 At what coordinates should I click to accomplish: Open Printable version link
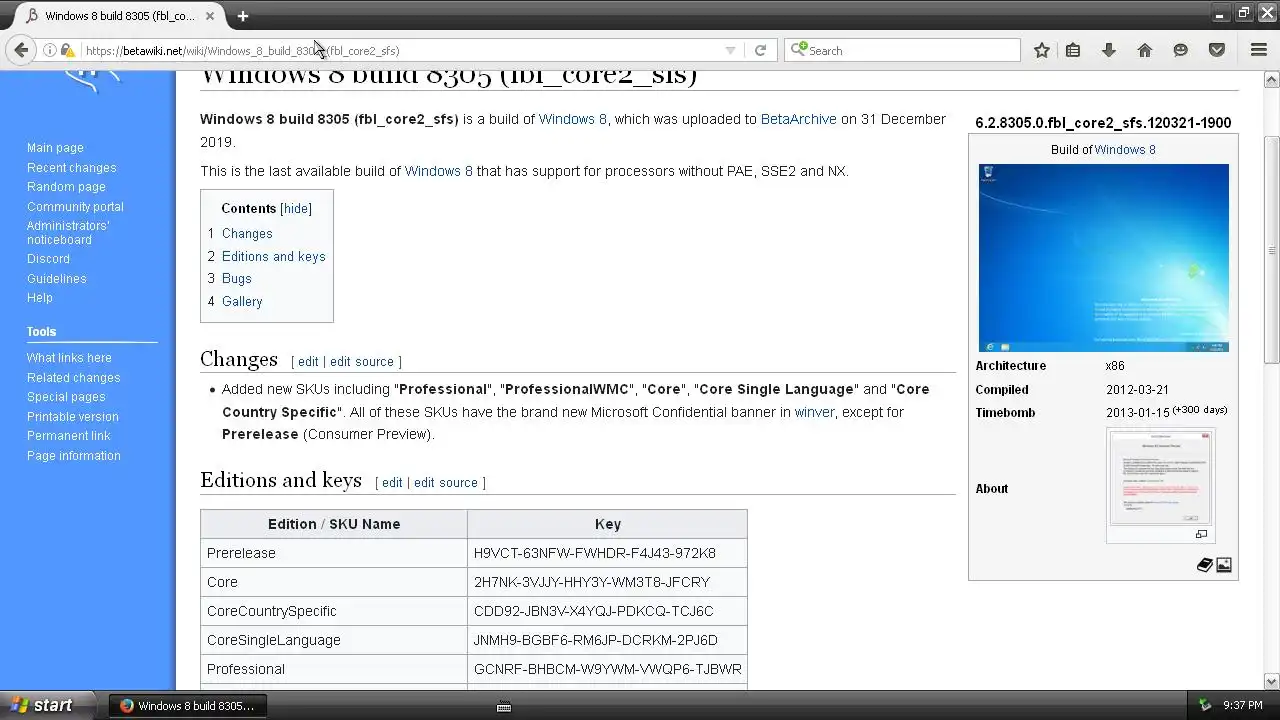(x=72, y=417)
